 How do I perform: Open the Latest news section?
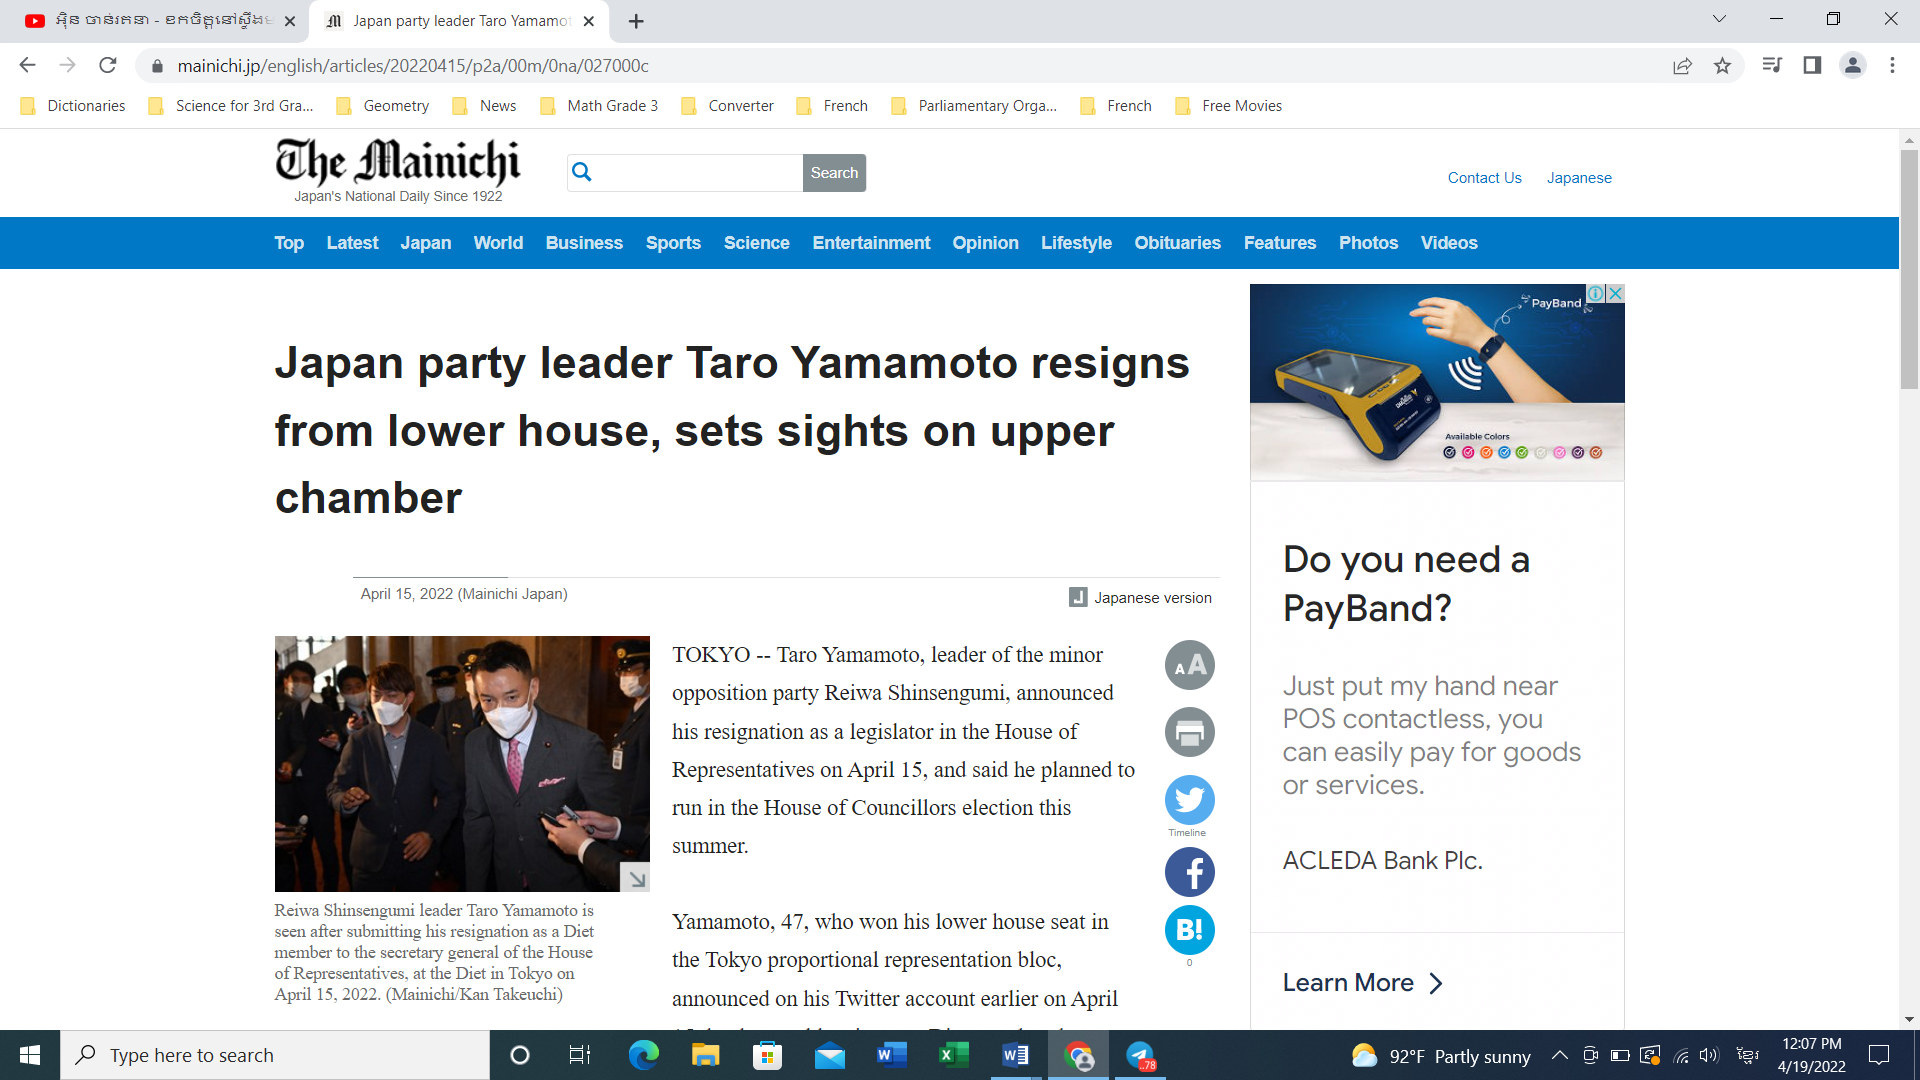[352, 243]
